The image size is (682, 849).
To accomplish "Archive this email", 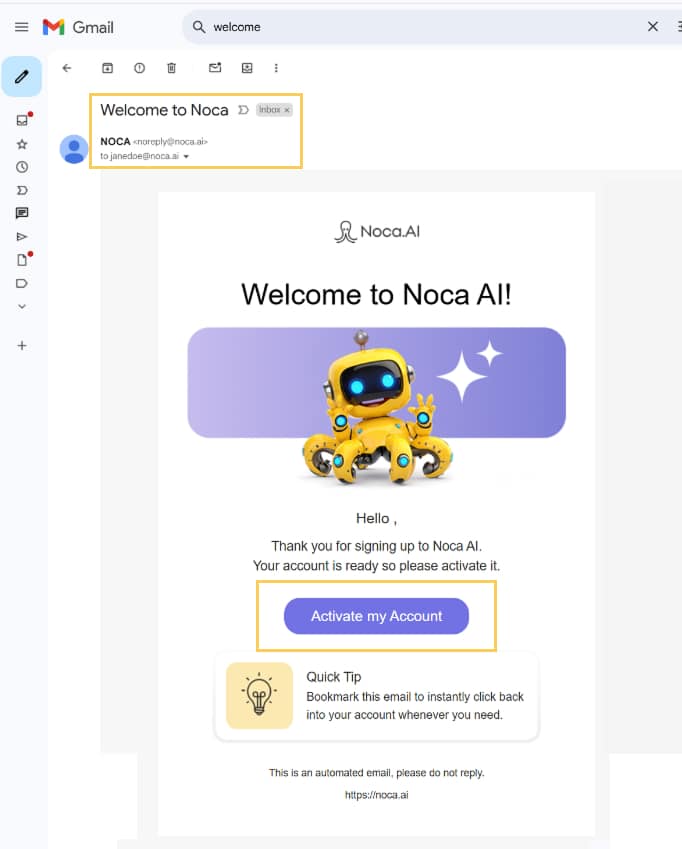I will (108, 68).
